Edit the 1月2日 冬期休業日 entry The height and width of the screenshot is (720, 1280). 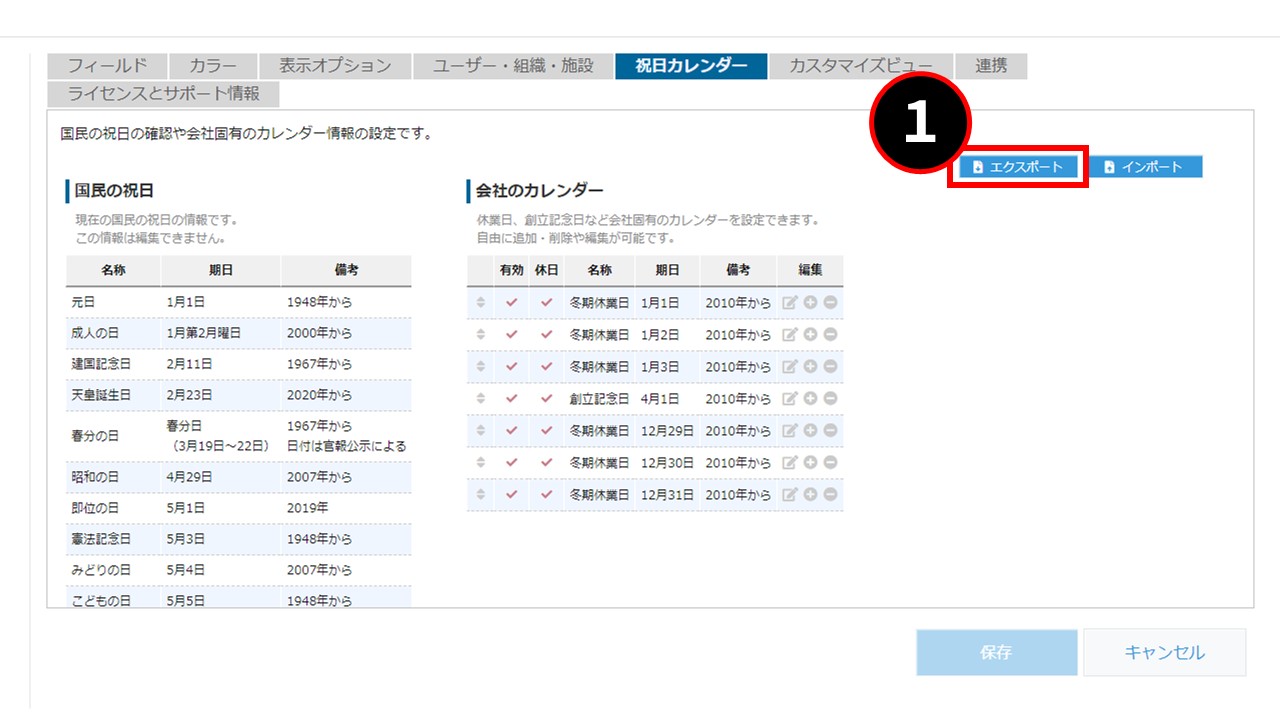click(790, 335)
